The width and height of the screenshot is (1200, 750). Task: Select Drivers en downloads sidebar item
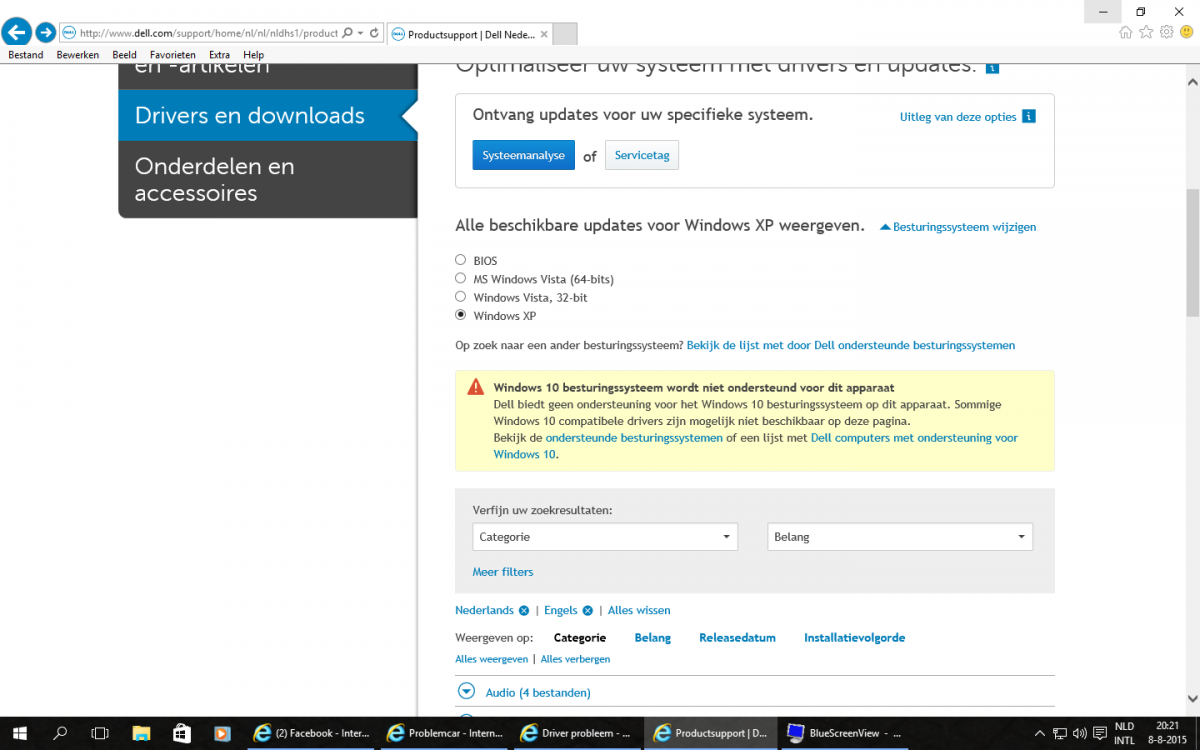pos(267,115)
